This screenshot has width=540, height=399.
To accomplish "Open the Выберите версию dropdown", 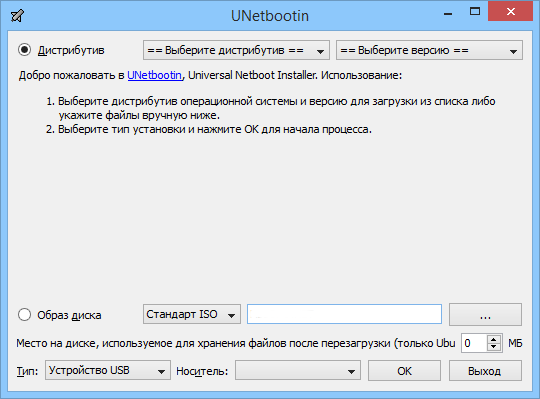I will pos(429,50).
